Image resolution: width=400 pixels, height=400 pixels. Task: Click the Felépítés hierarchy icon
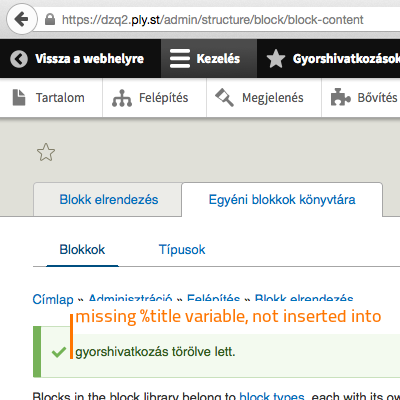click(x=122, y=98)
